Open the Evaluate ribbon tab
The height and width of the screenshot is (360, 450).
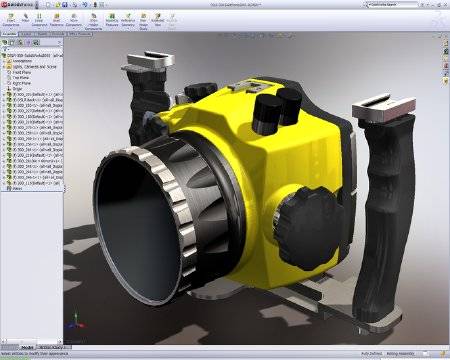coord(58,34)
